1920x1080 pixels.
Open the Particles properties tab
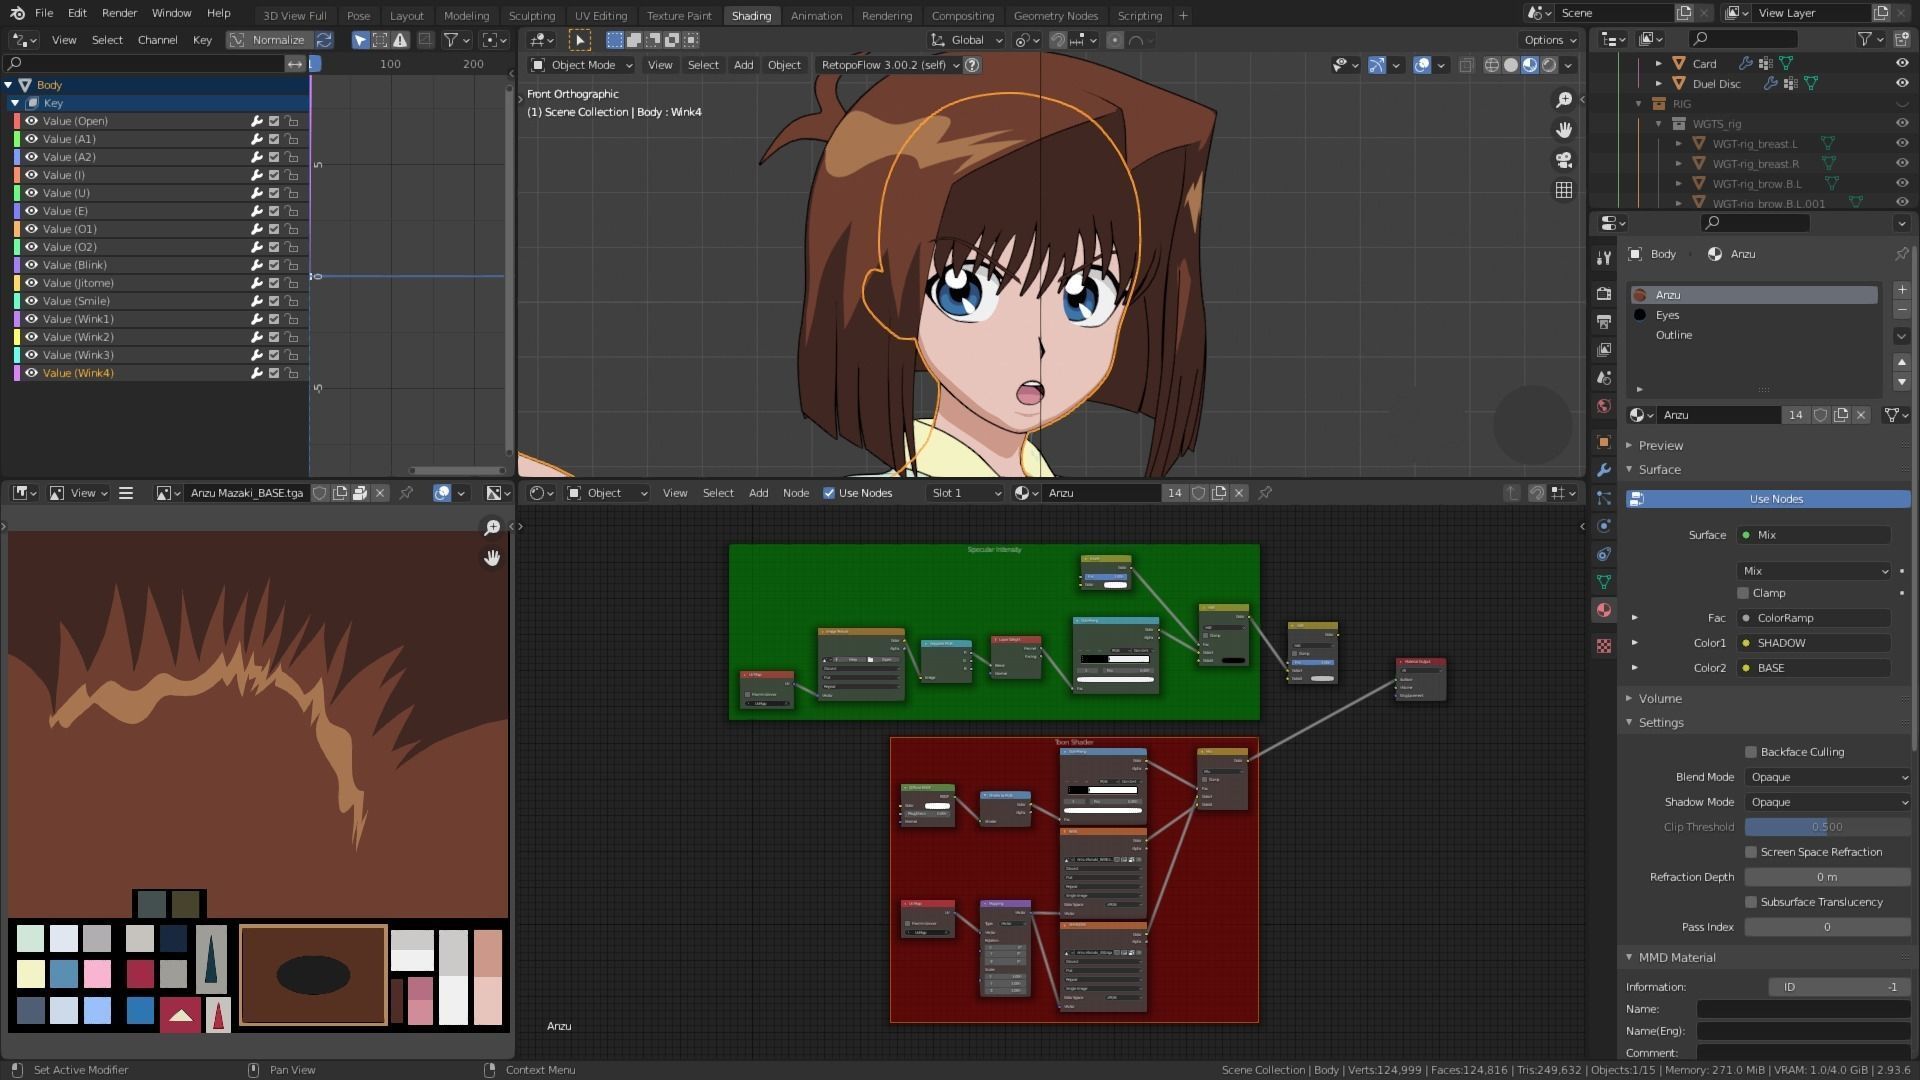click(x=1604, y=498)
